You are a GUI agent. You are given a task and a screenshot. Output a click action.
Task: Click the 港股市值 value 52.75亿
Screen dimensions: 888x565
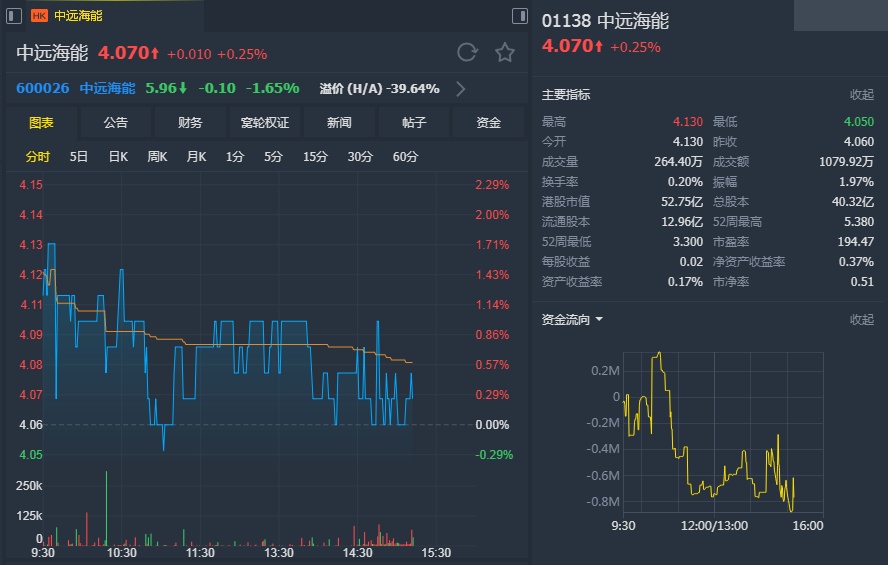(682, 202)
